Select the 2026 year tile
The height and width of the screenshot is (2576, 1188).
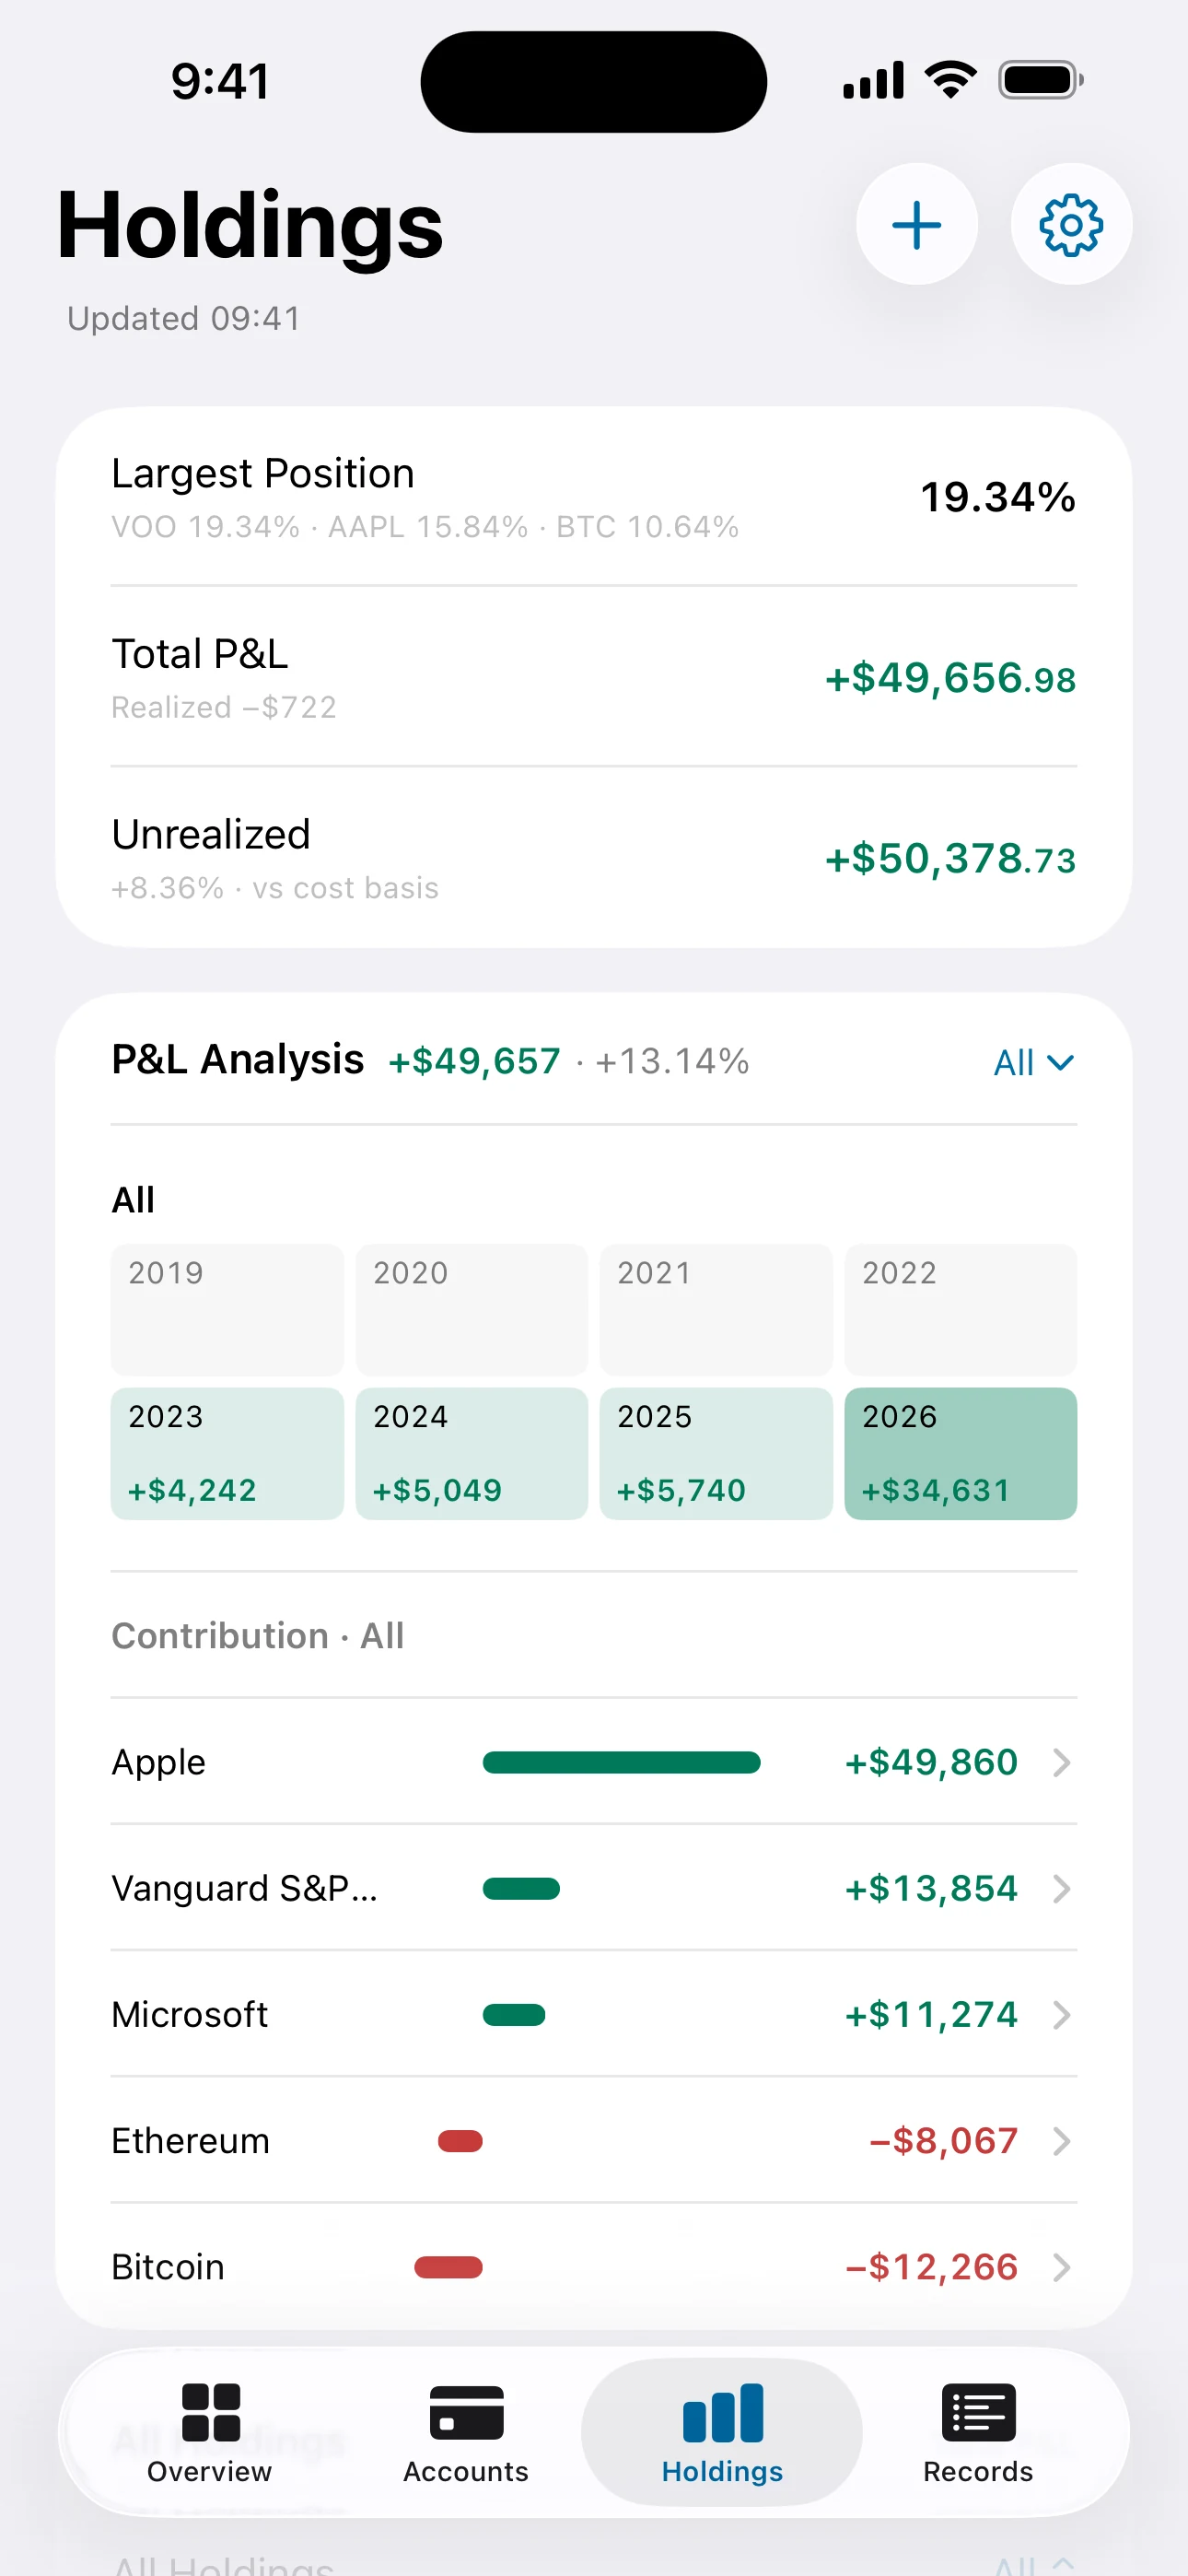(x=960, y=1453)
